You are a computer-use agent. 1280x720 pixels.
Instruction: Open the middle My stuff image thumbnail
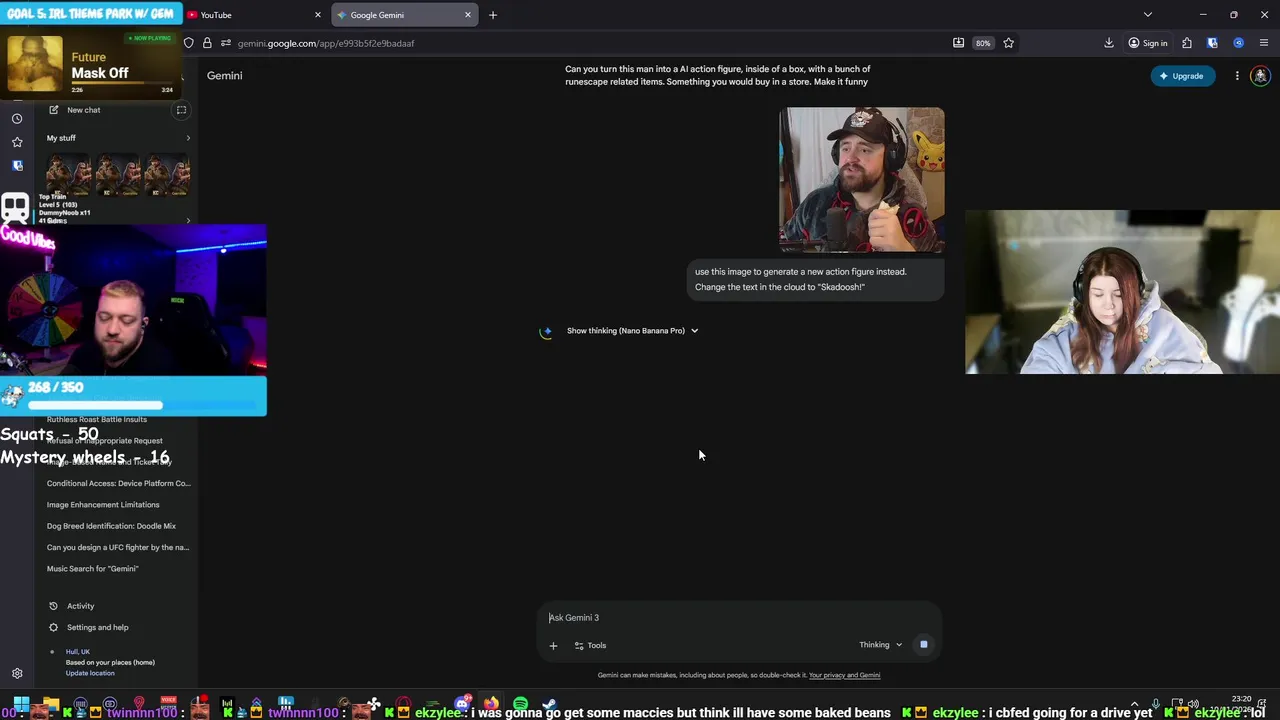118,174
